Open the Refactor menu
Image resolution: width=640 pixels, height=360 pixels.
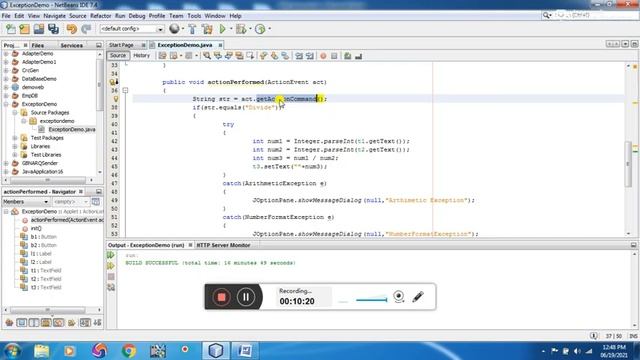coord(100,16)
